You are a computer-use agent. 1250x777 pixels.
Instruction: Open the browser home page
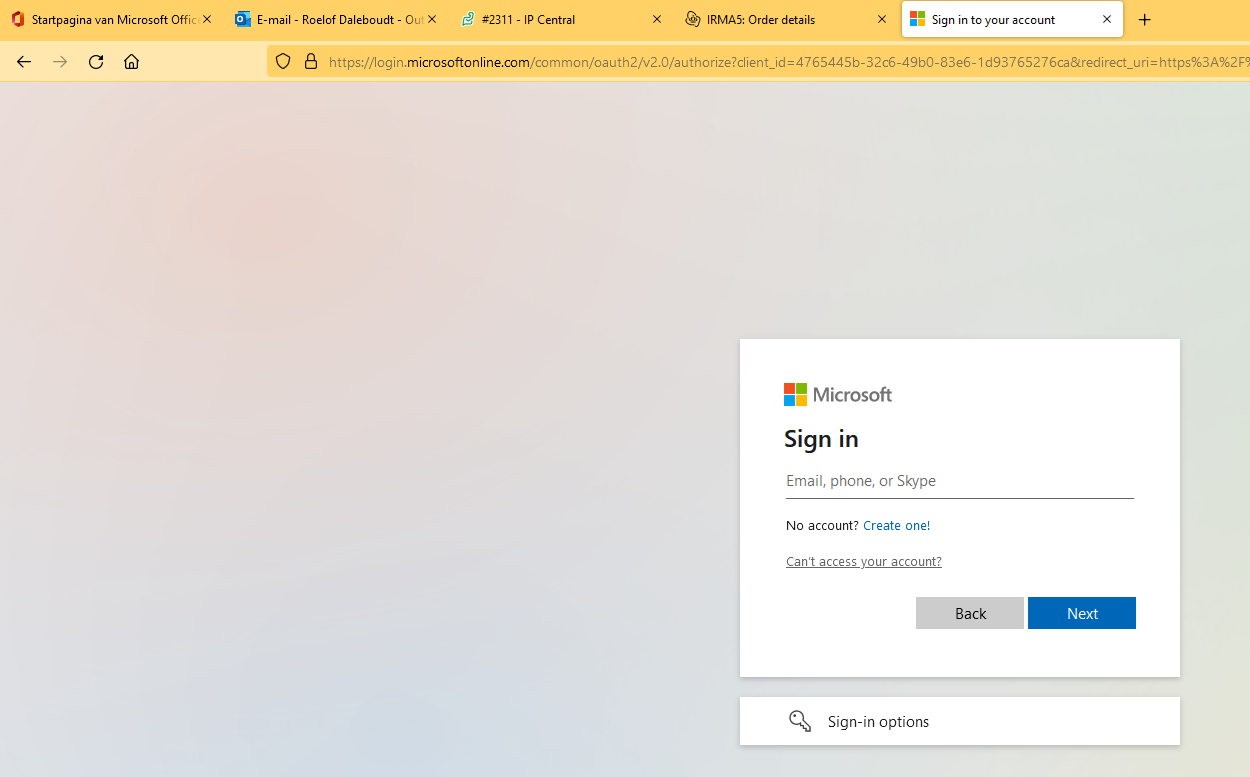tap(131, 62)
